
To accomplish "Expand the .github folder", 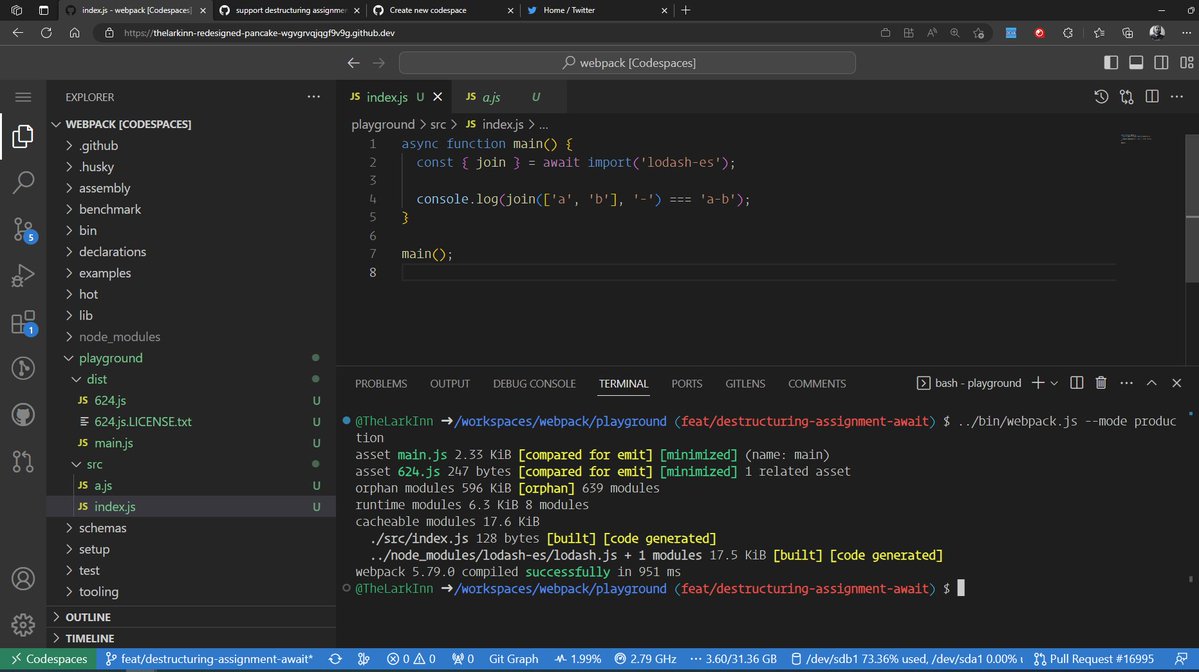I will pyautogui.click(x=191, y=145).
